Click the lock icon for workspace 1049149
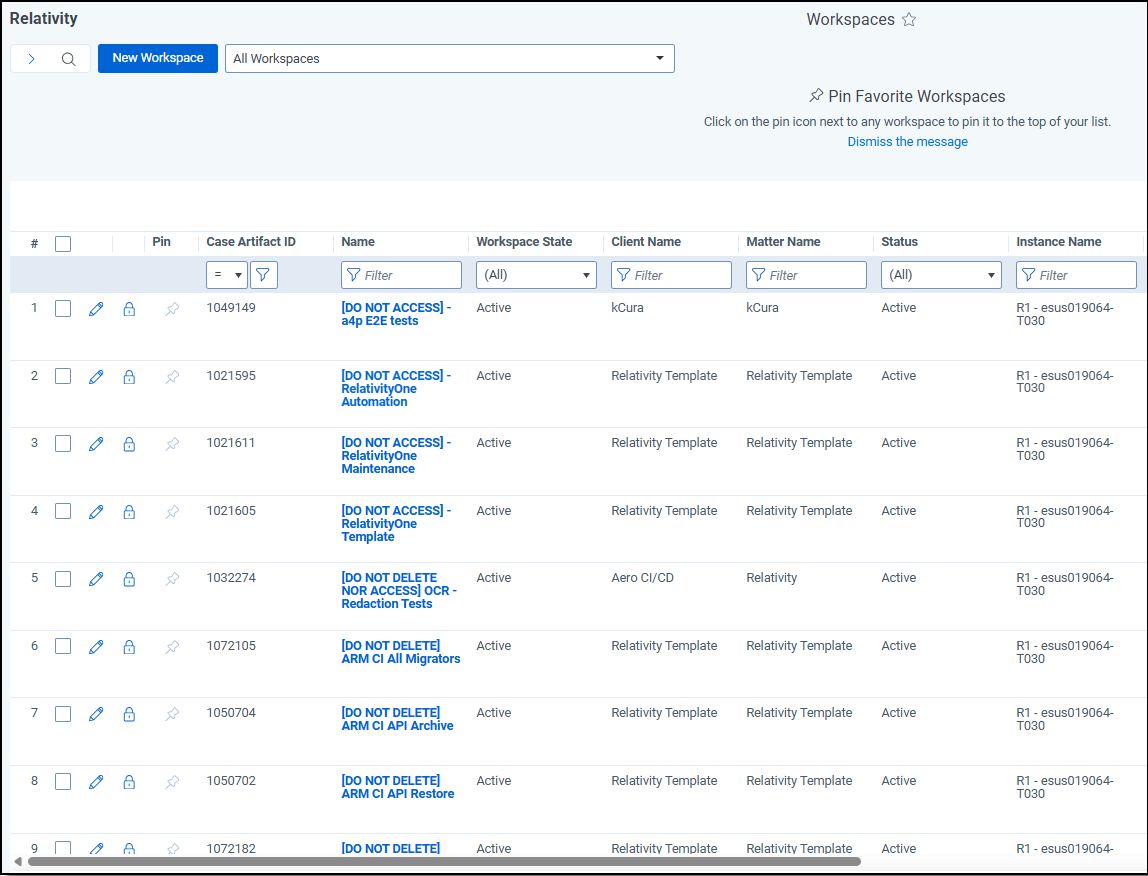This screenshot has width=1148, height=876. pos(129,308)
